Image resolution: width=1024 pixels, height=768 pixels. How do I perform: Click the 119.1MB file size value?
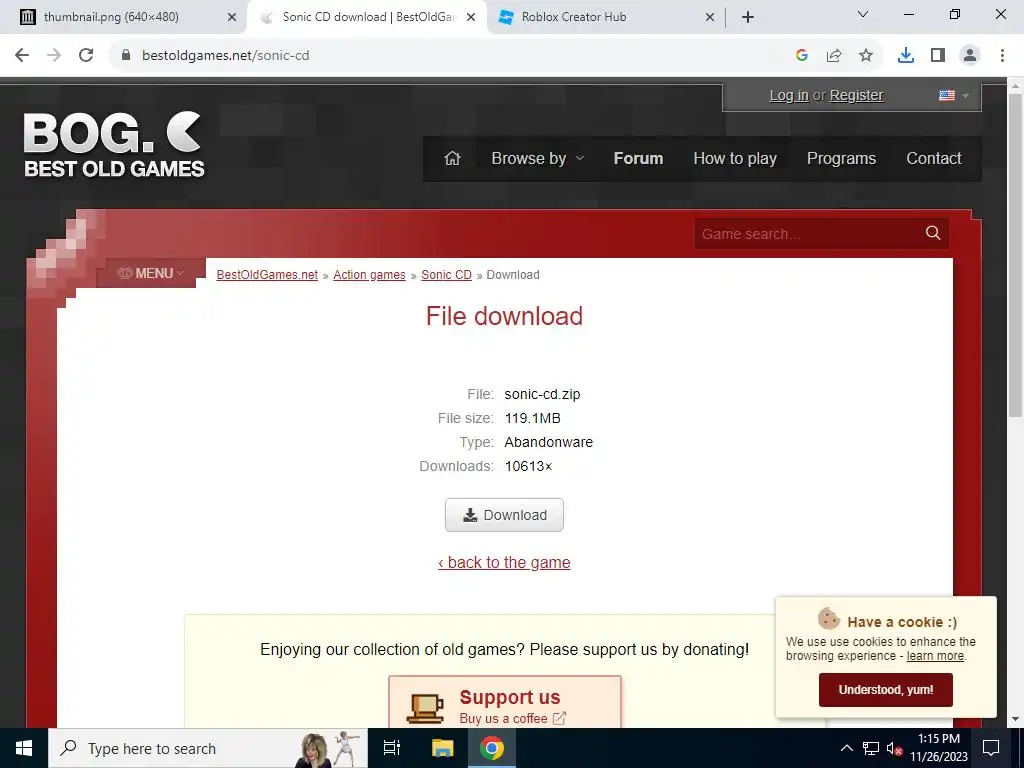click(532, 418)
